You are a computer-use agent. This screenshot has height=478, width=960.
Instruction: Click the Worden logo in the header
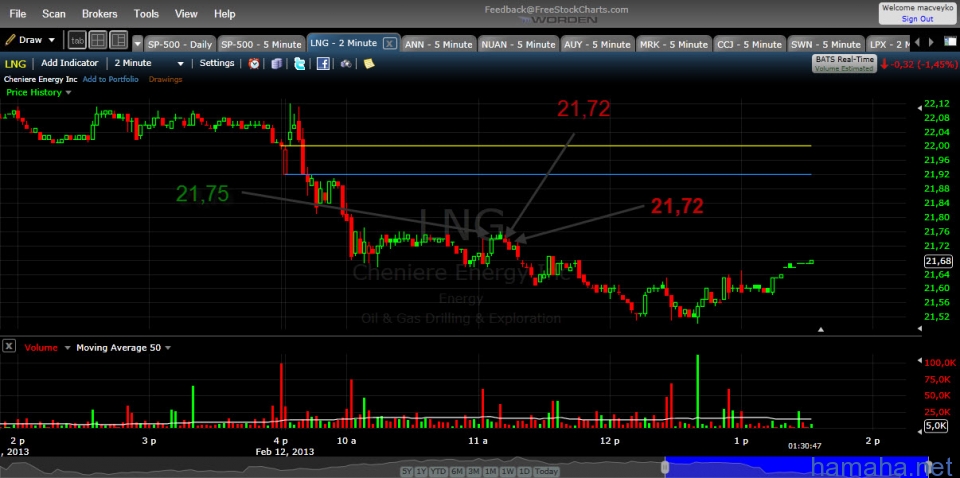pos(557,20)
